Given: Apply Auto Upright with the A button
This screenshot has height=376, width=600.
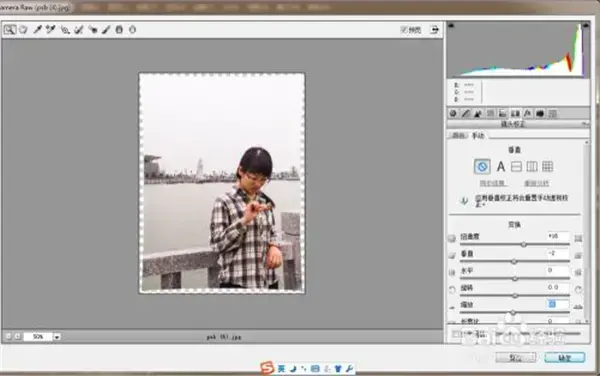Looking at the screenshot, I should [501, 166].
